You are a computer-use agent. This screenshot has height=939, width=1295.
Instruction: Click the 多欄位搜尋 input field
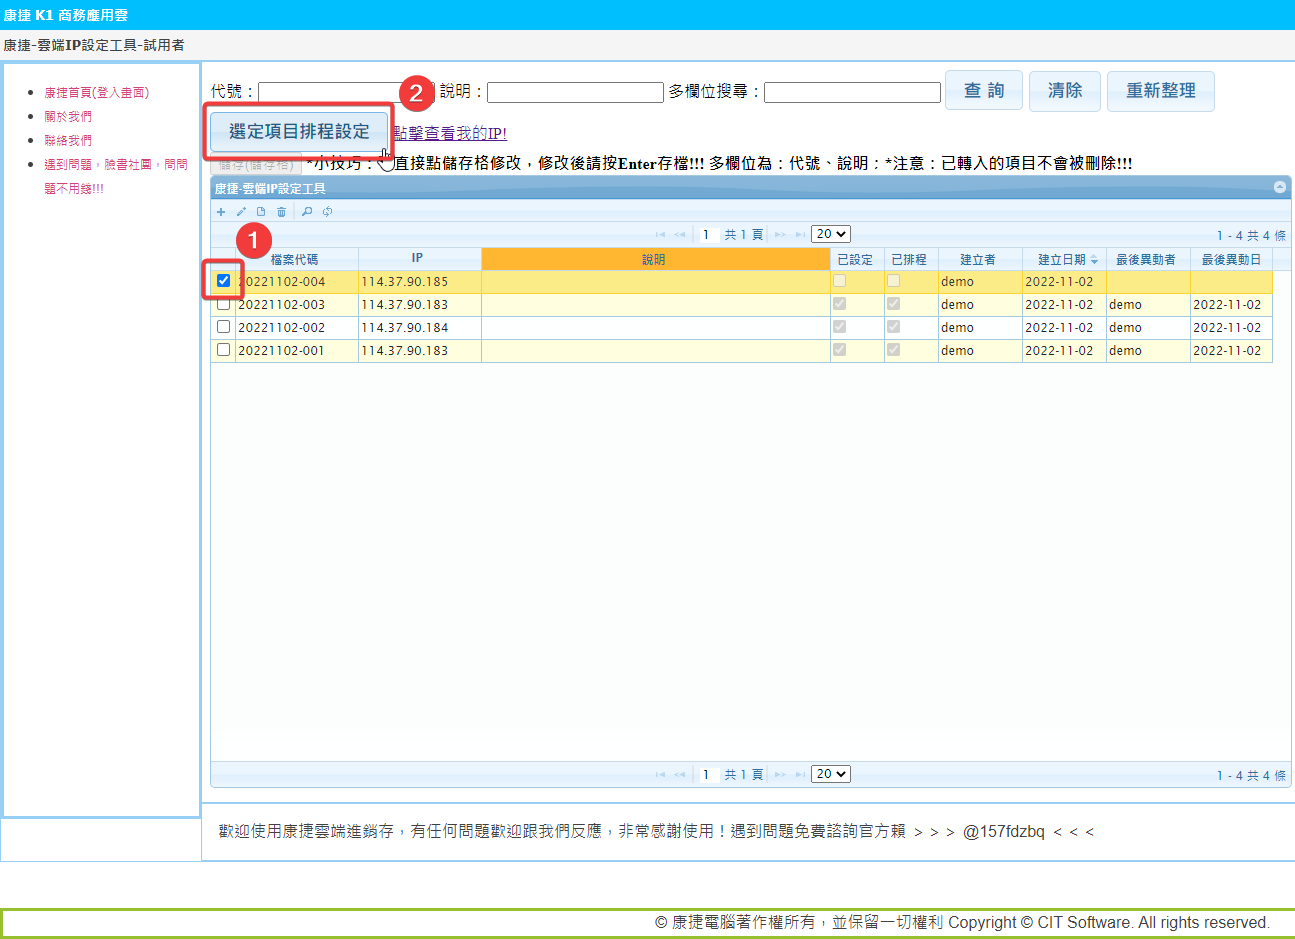[x=852, y=92]
